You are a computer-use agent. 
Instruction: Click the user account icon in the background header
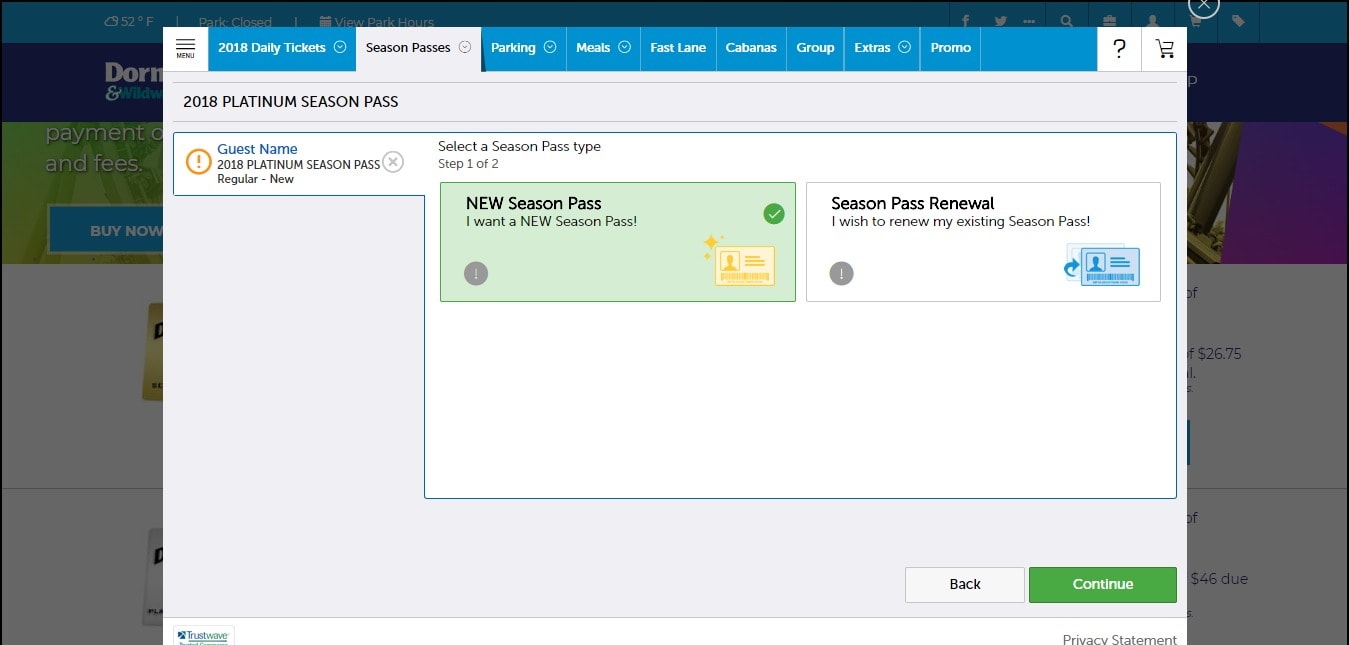[x=1153, y=21]
